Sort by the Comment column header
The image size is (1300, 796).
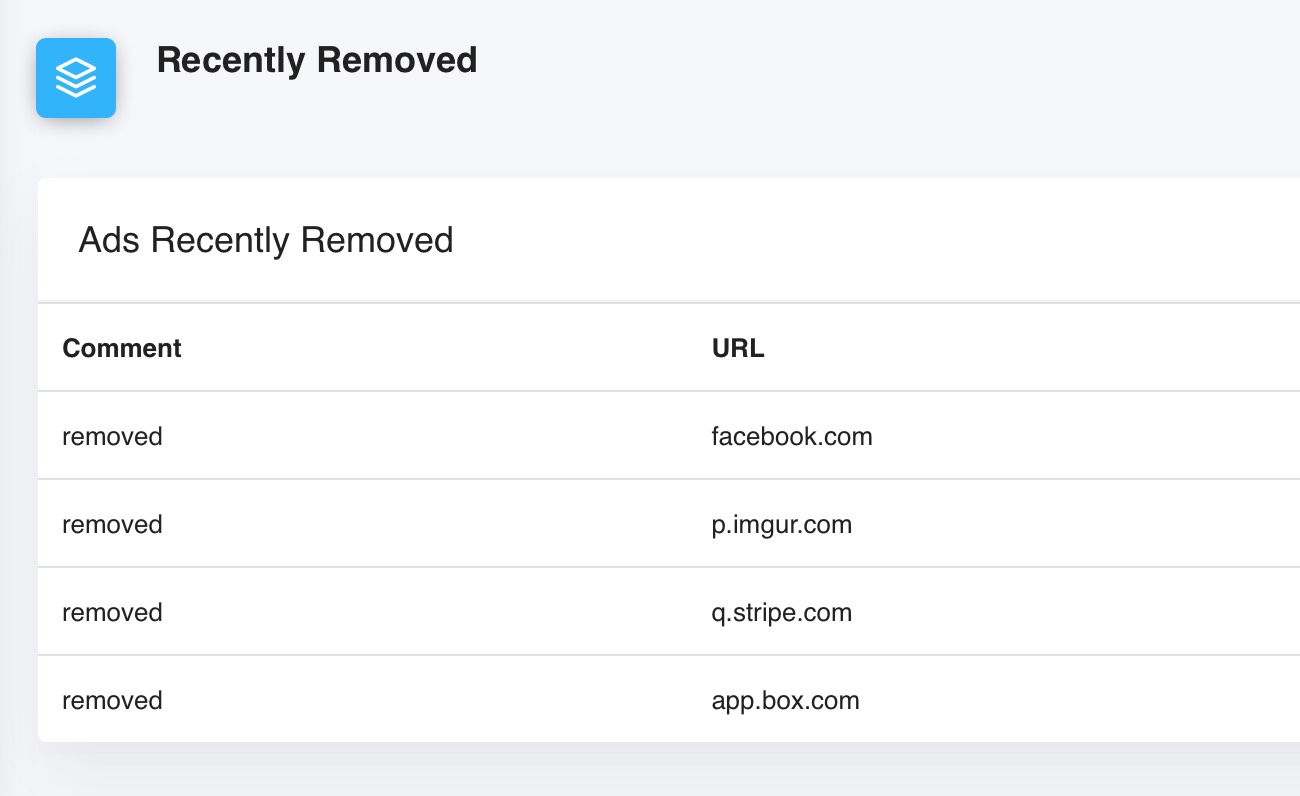pyautogui.click(x=122, y=348)
